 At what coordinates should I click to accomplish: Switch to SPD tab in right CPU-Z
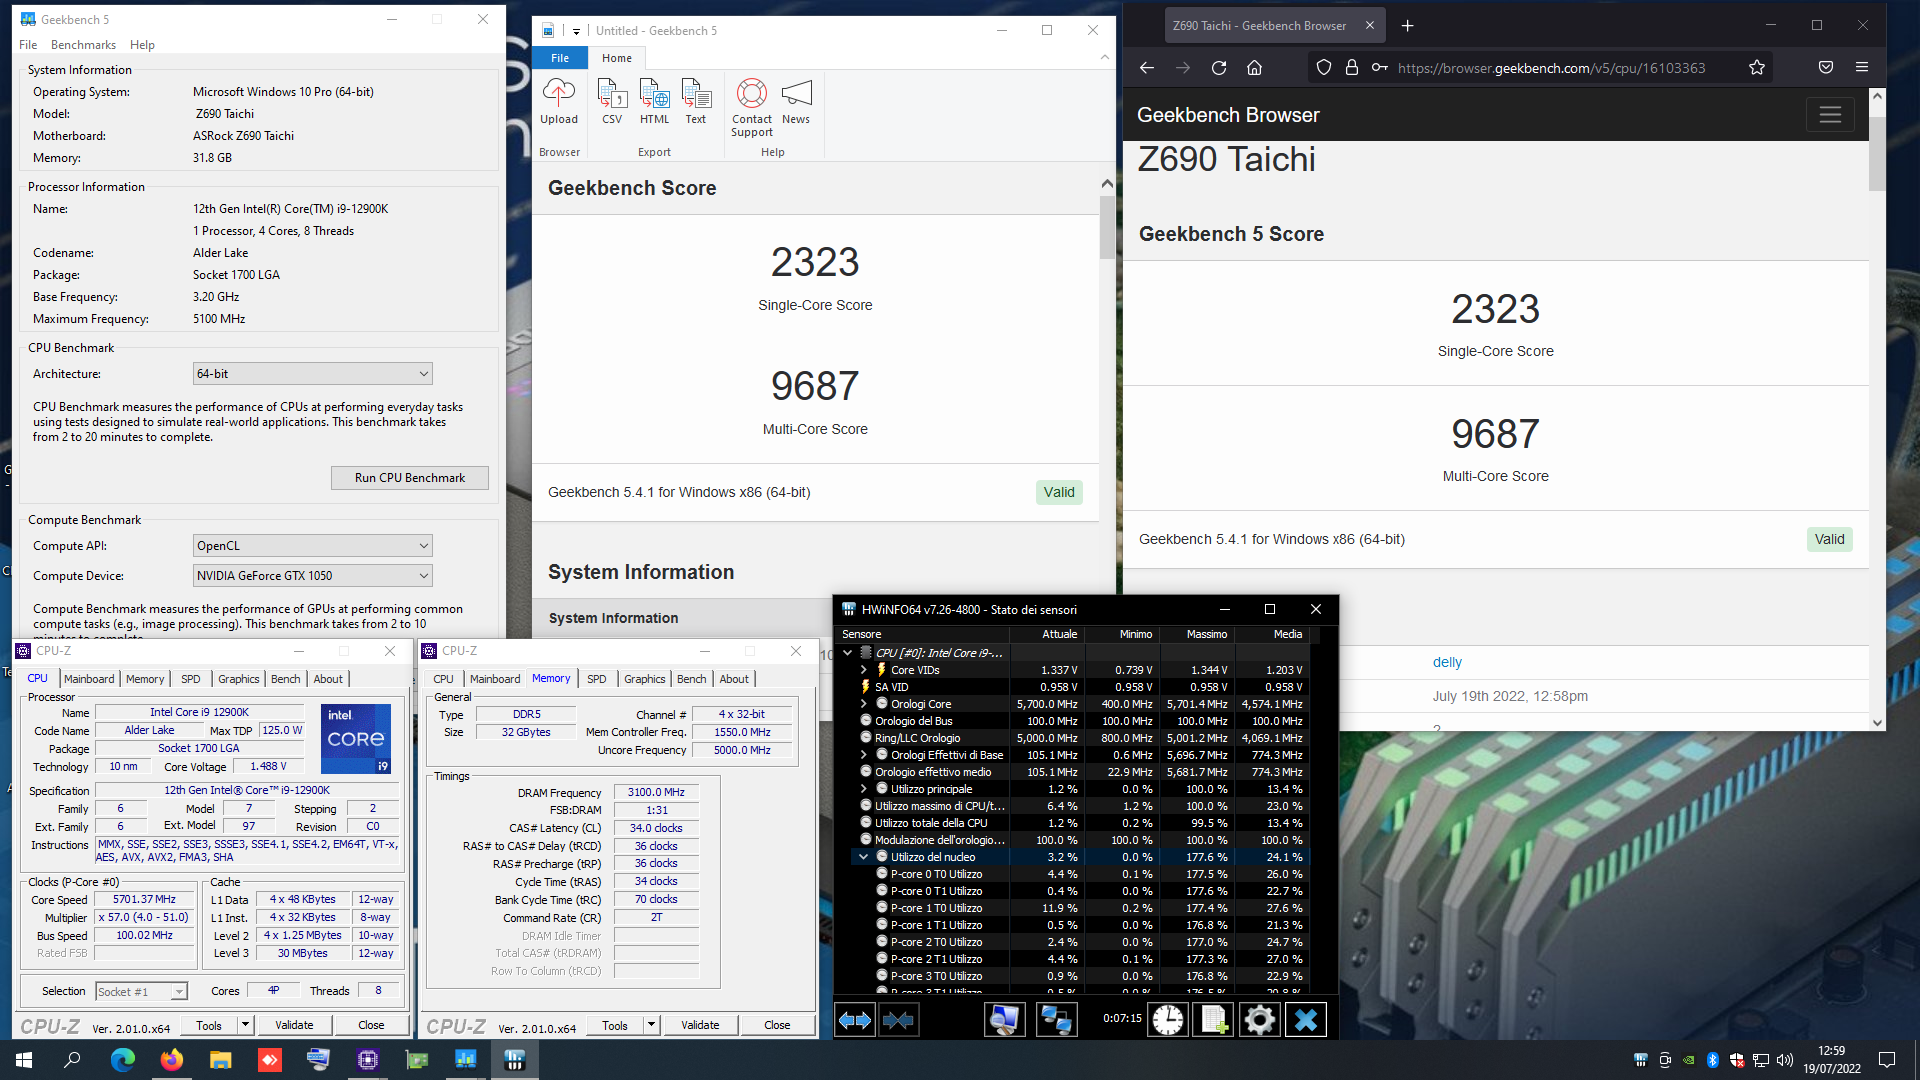click(x=597, y=679)
